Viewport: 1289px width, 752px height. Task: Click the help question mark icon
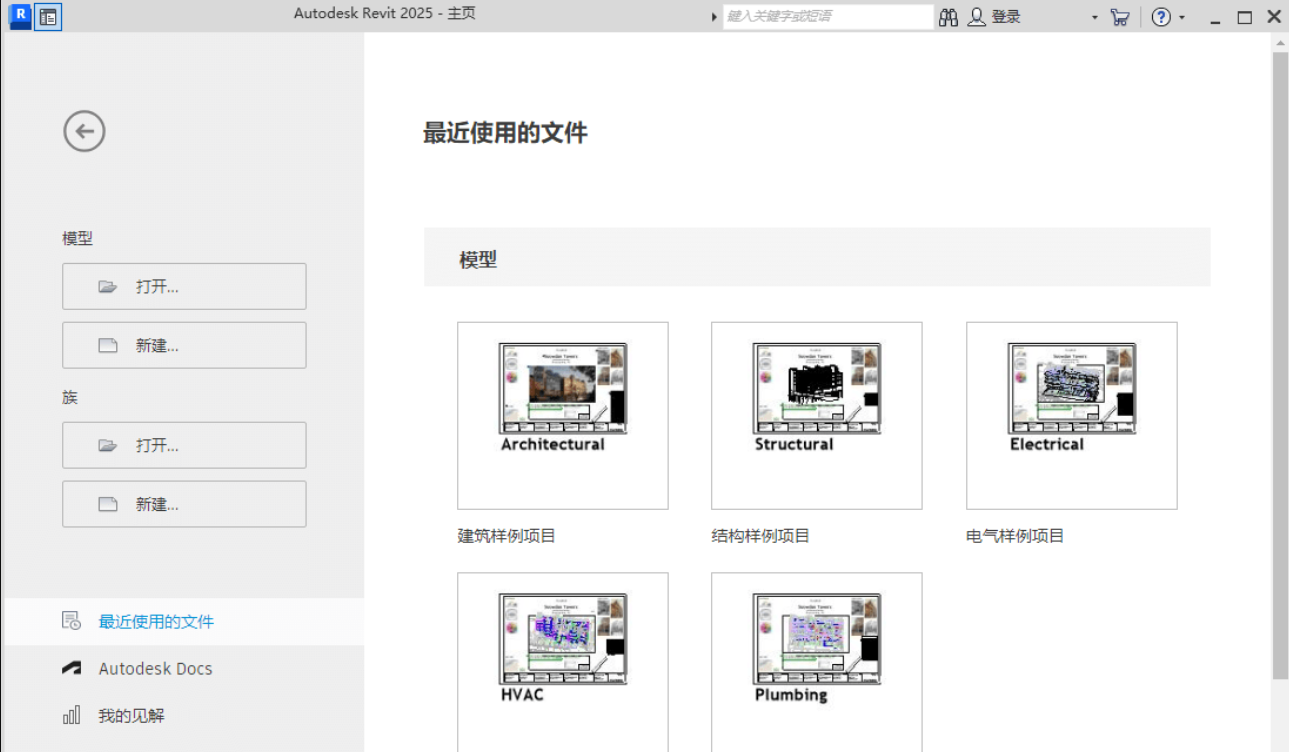(x=1161, y=17)
